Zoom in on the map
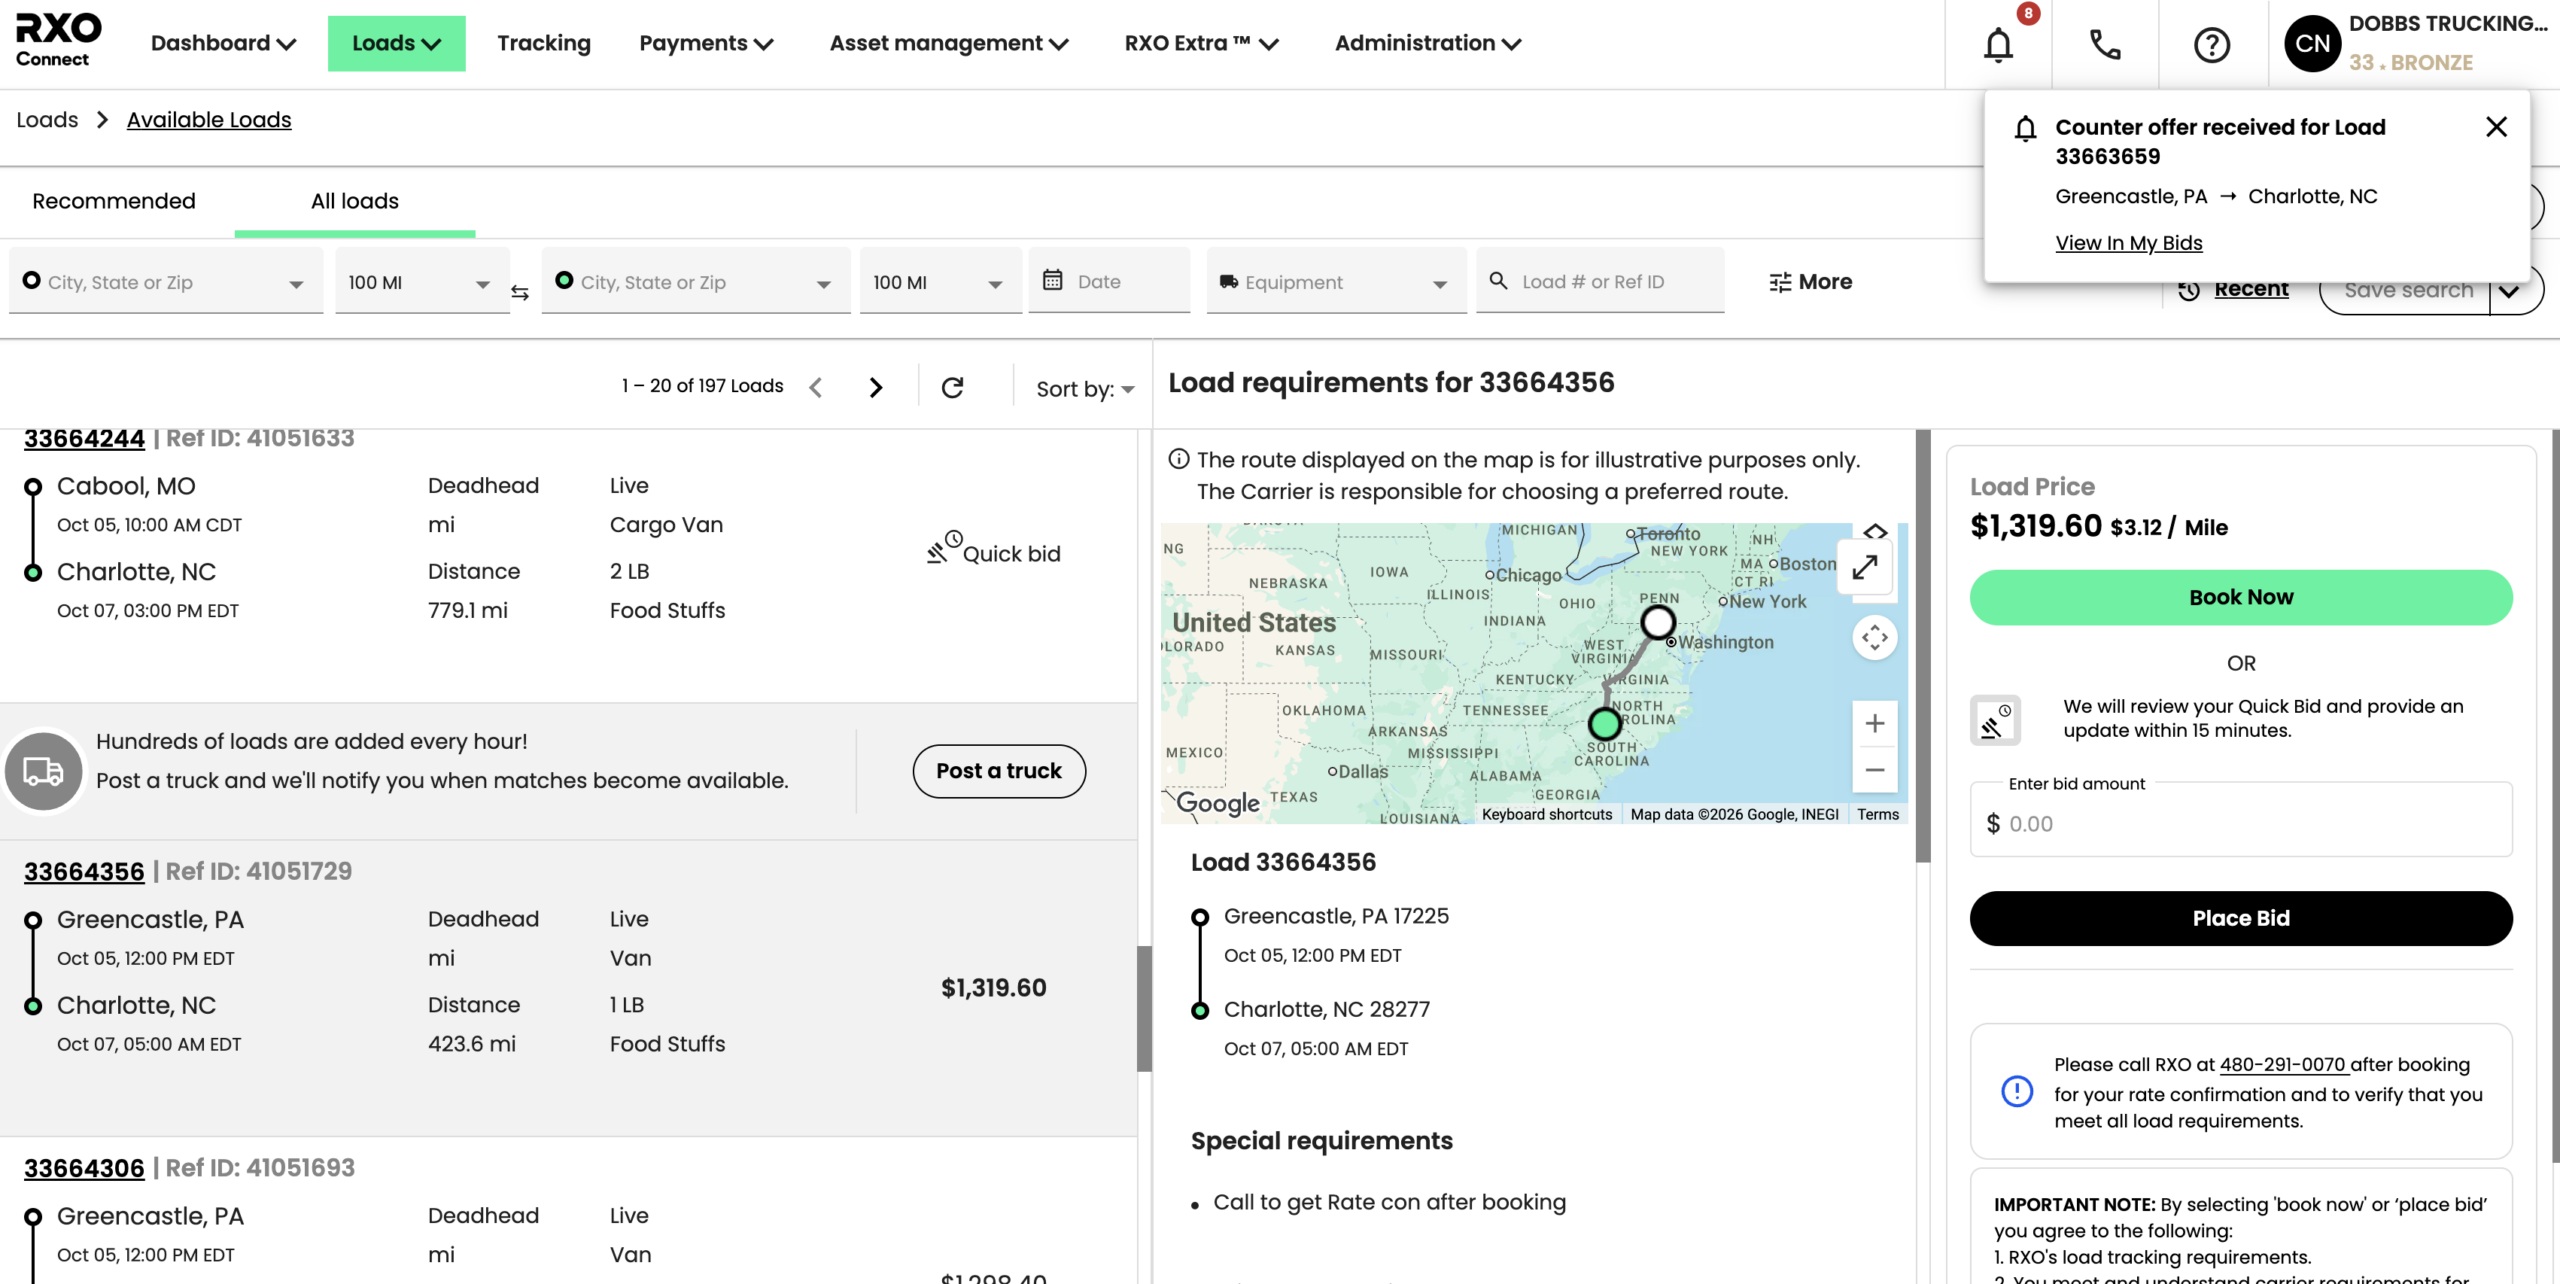 tap(1875, 723)
